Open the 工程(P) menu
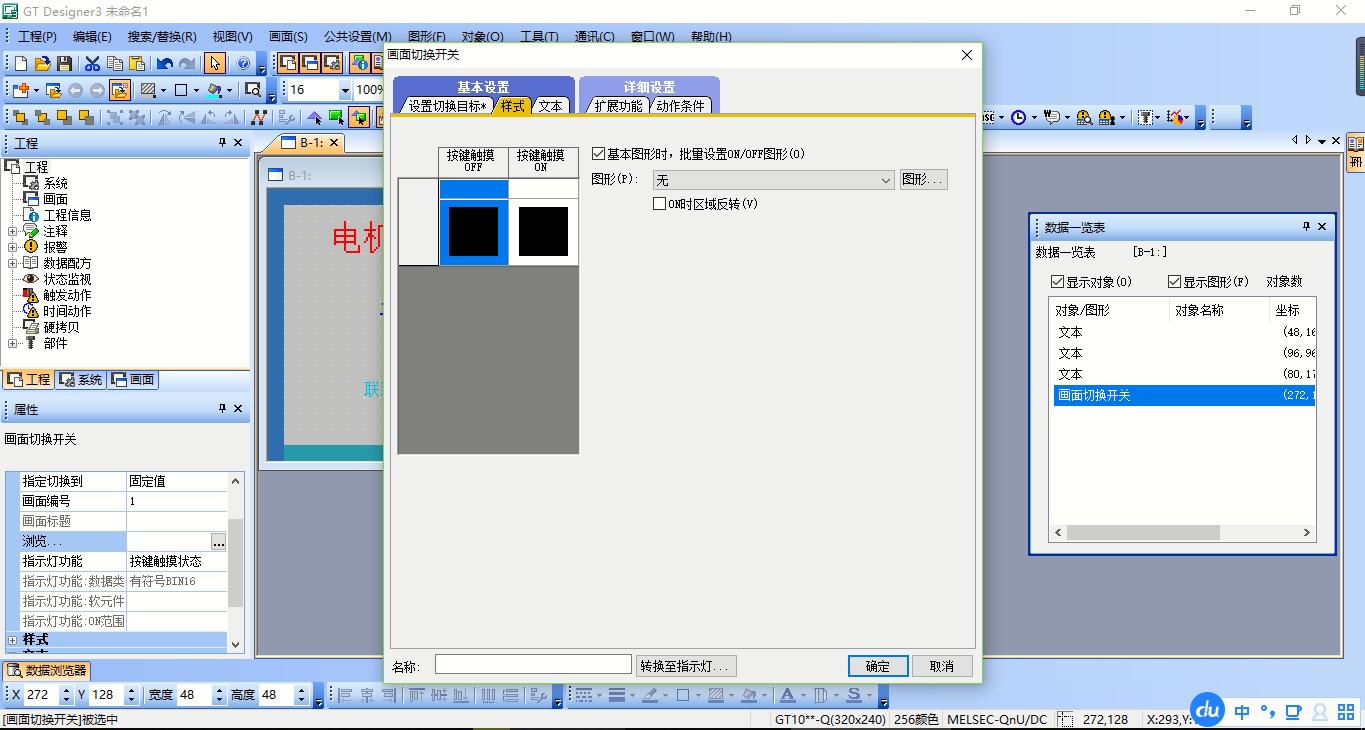1365x730 pixels. click(x=38, y=37)
